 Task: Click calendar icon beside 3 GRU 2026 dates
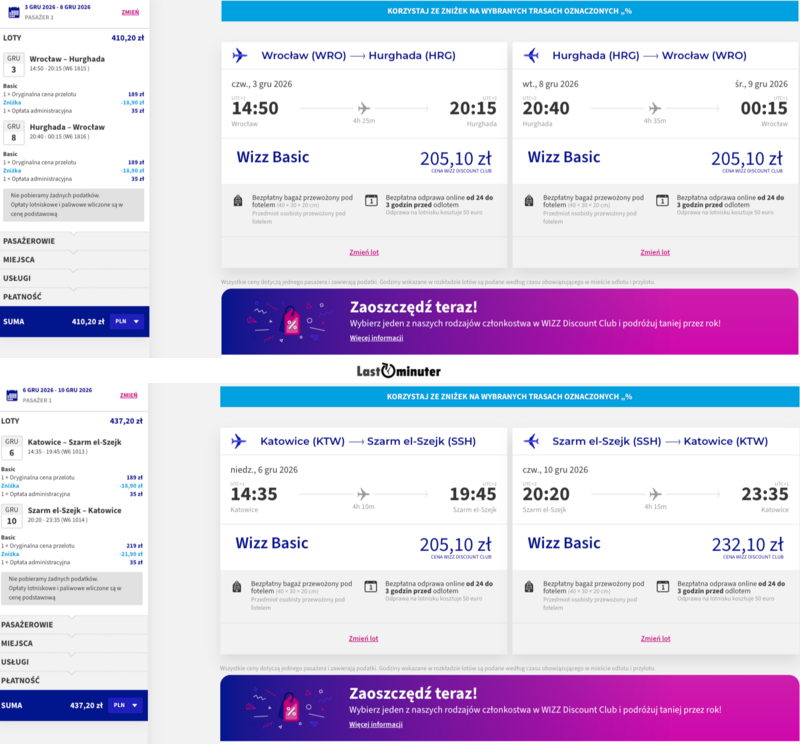pyautogui.click(x=14, y=12)
